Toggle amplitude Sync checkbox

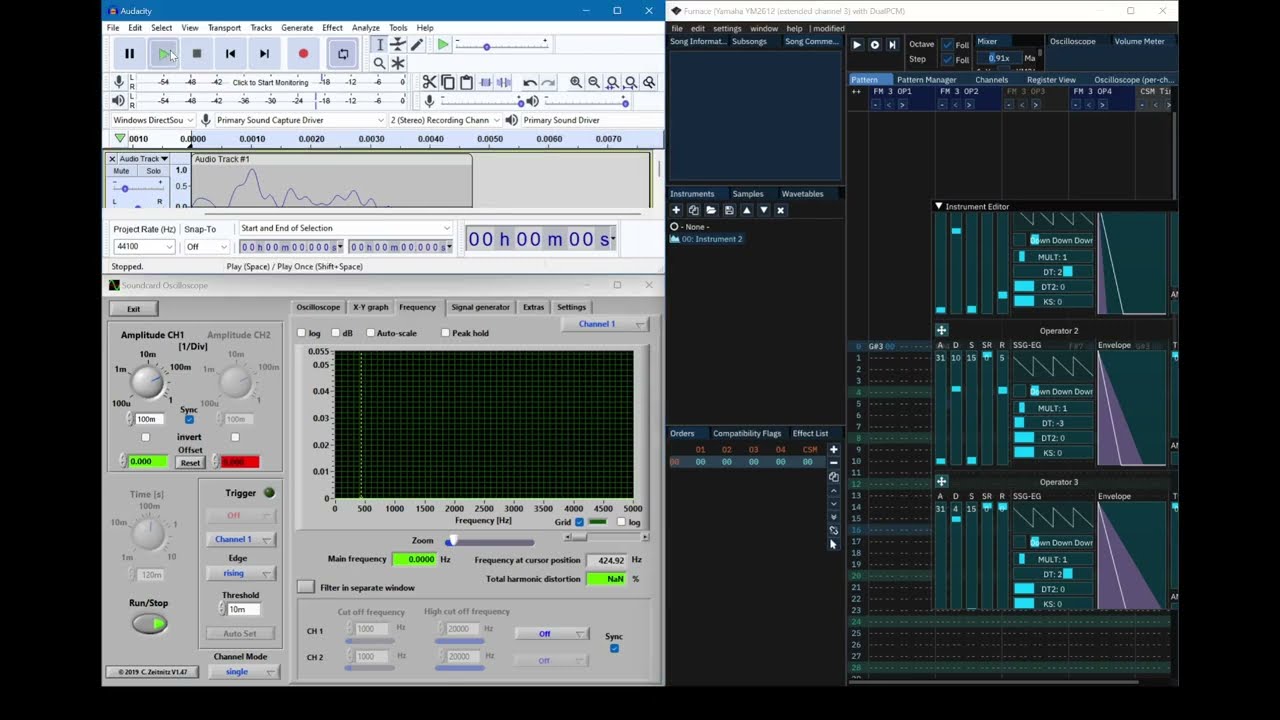click(x=189, y=419)
